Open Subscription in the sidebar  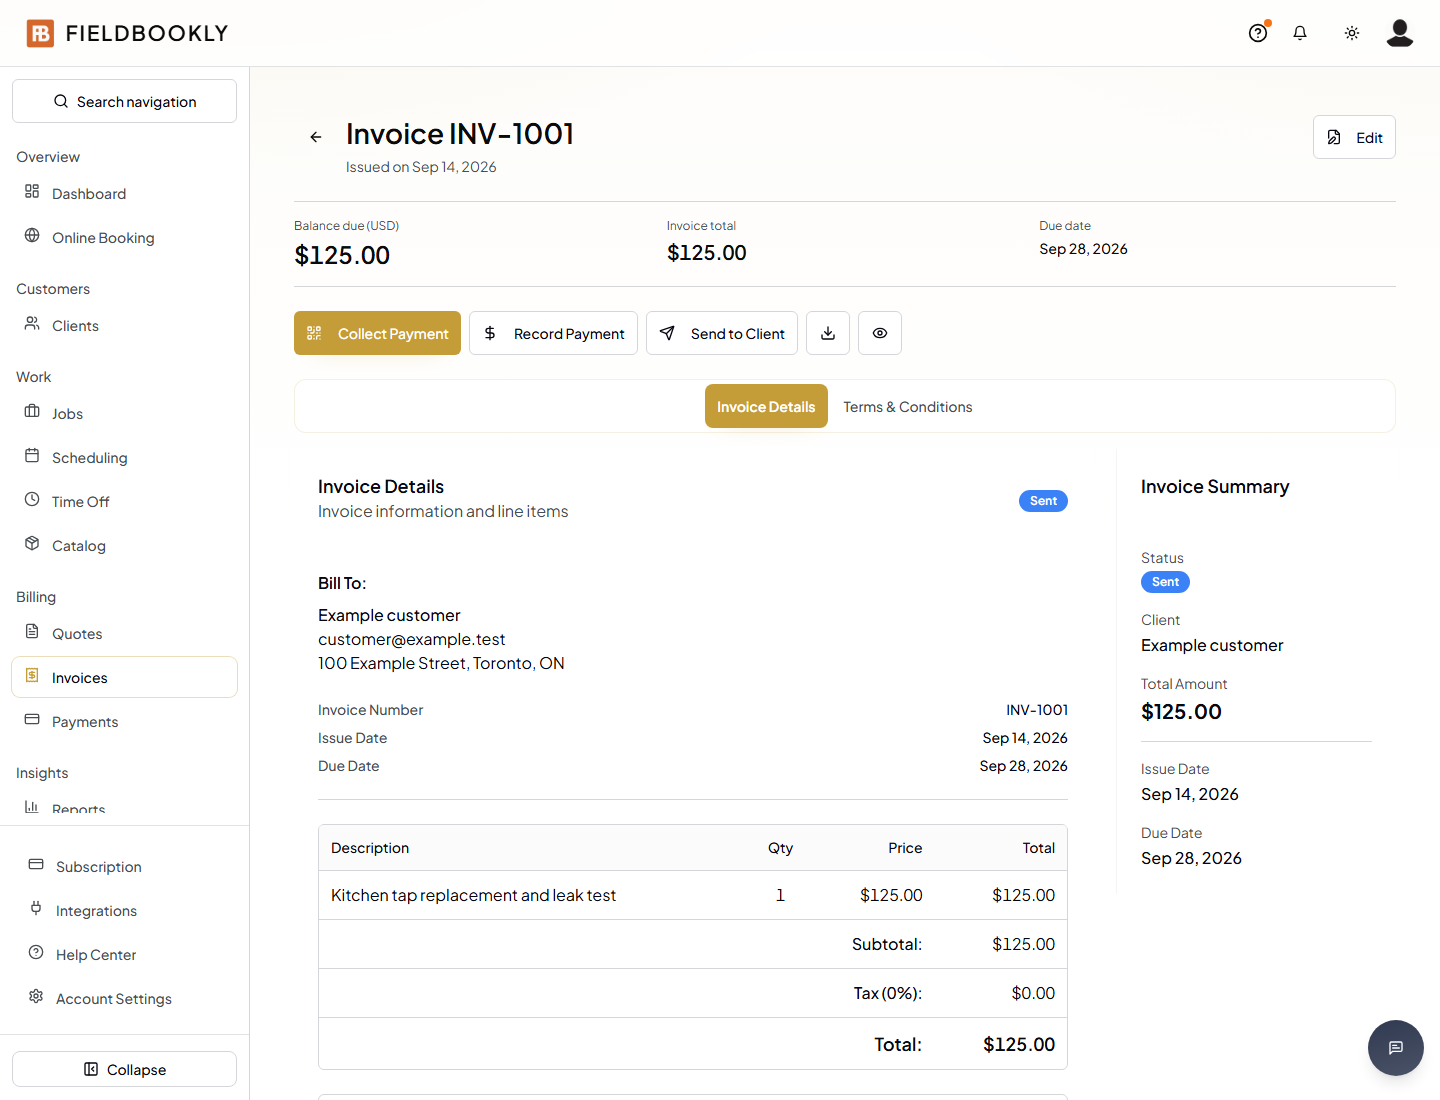[124, 866]
